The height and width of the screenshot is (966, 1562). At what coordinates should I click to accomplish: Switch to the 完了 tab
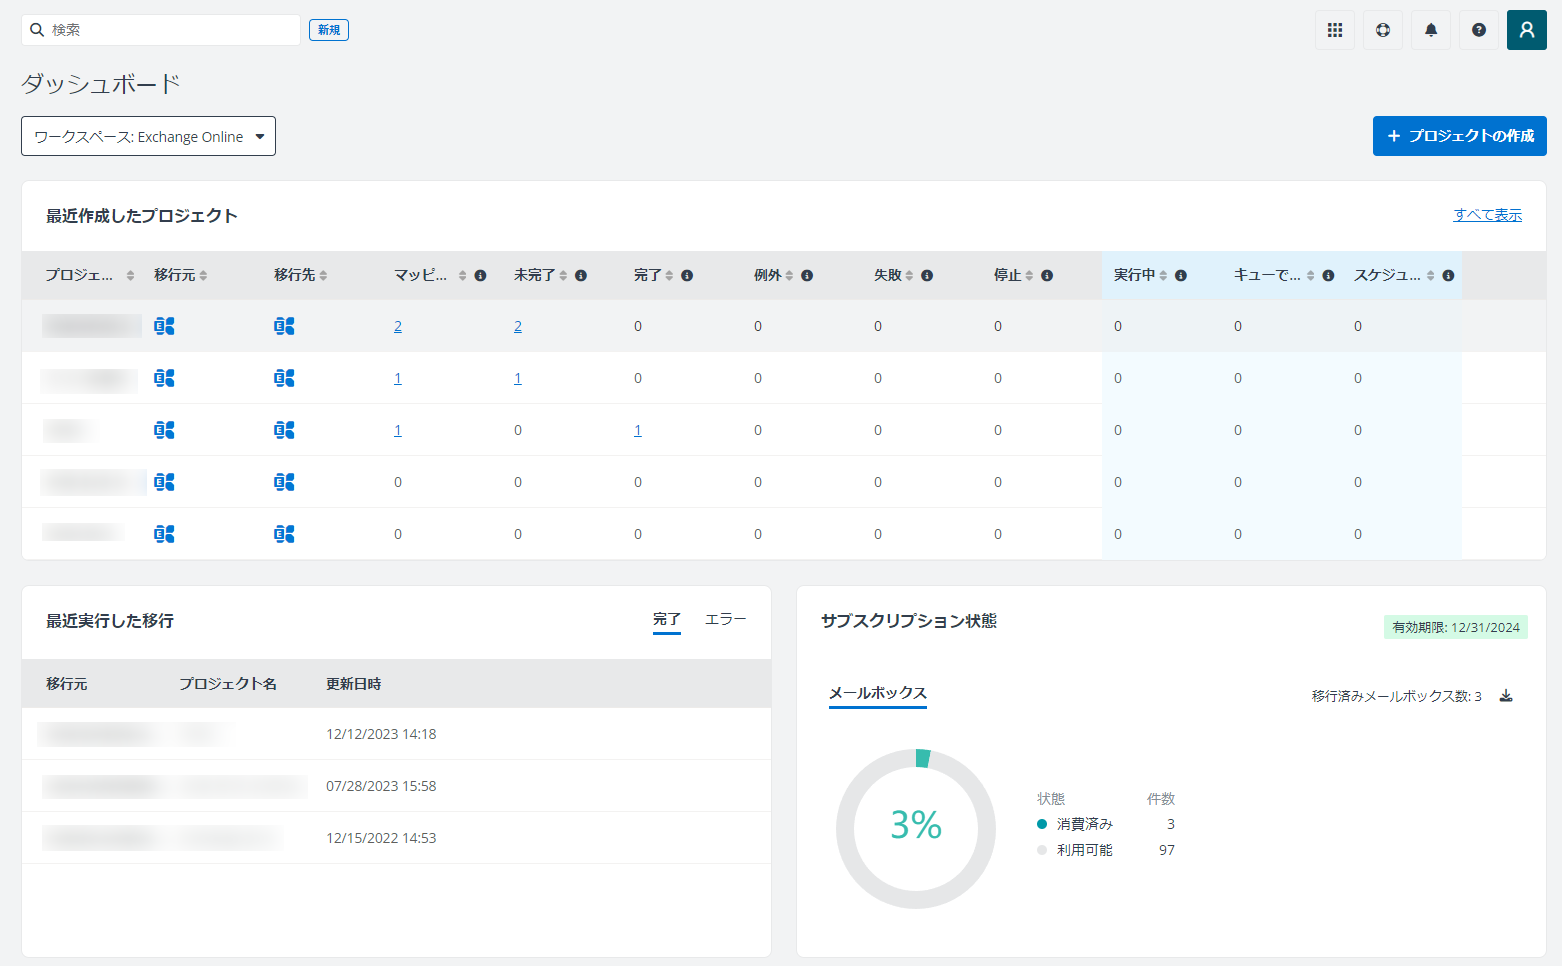point(667,620)
